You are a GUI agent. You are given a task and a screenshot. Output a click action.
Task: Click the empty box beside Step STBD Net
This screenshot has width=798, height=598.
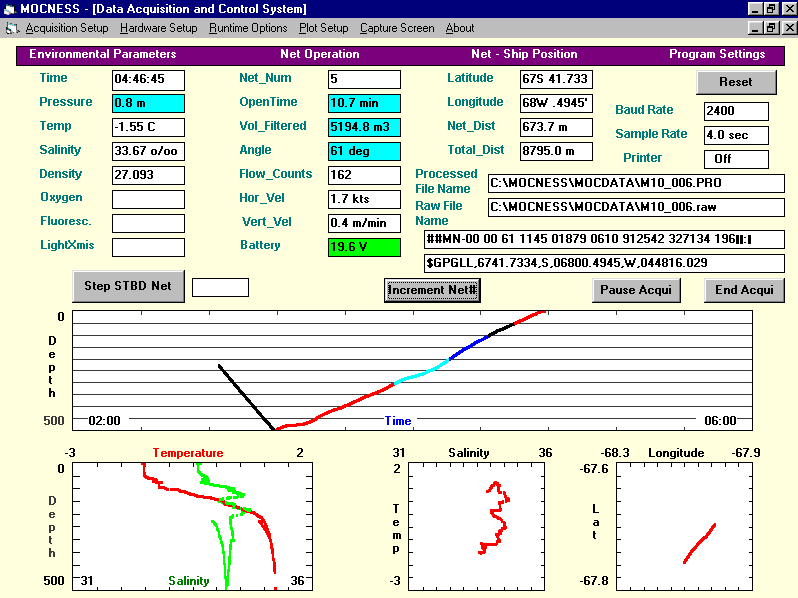[x=220, y=287]
